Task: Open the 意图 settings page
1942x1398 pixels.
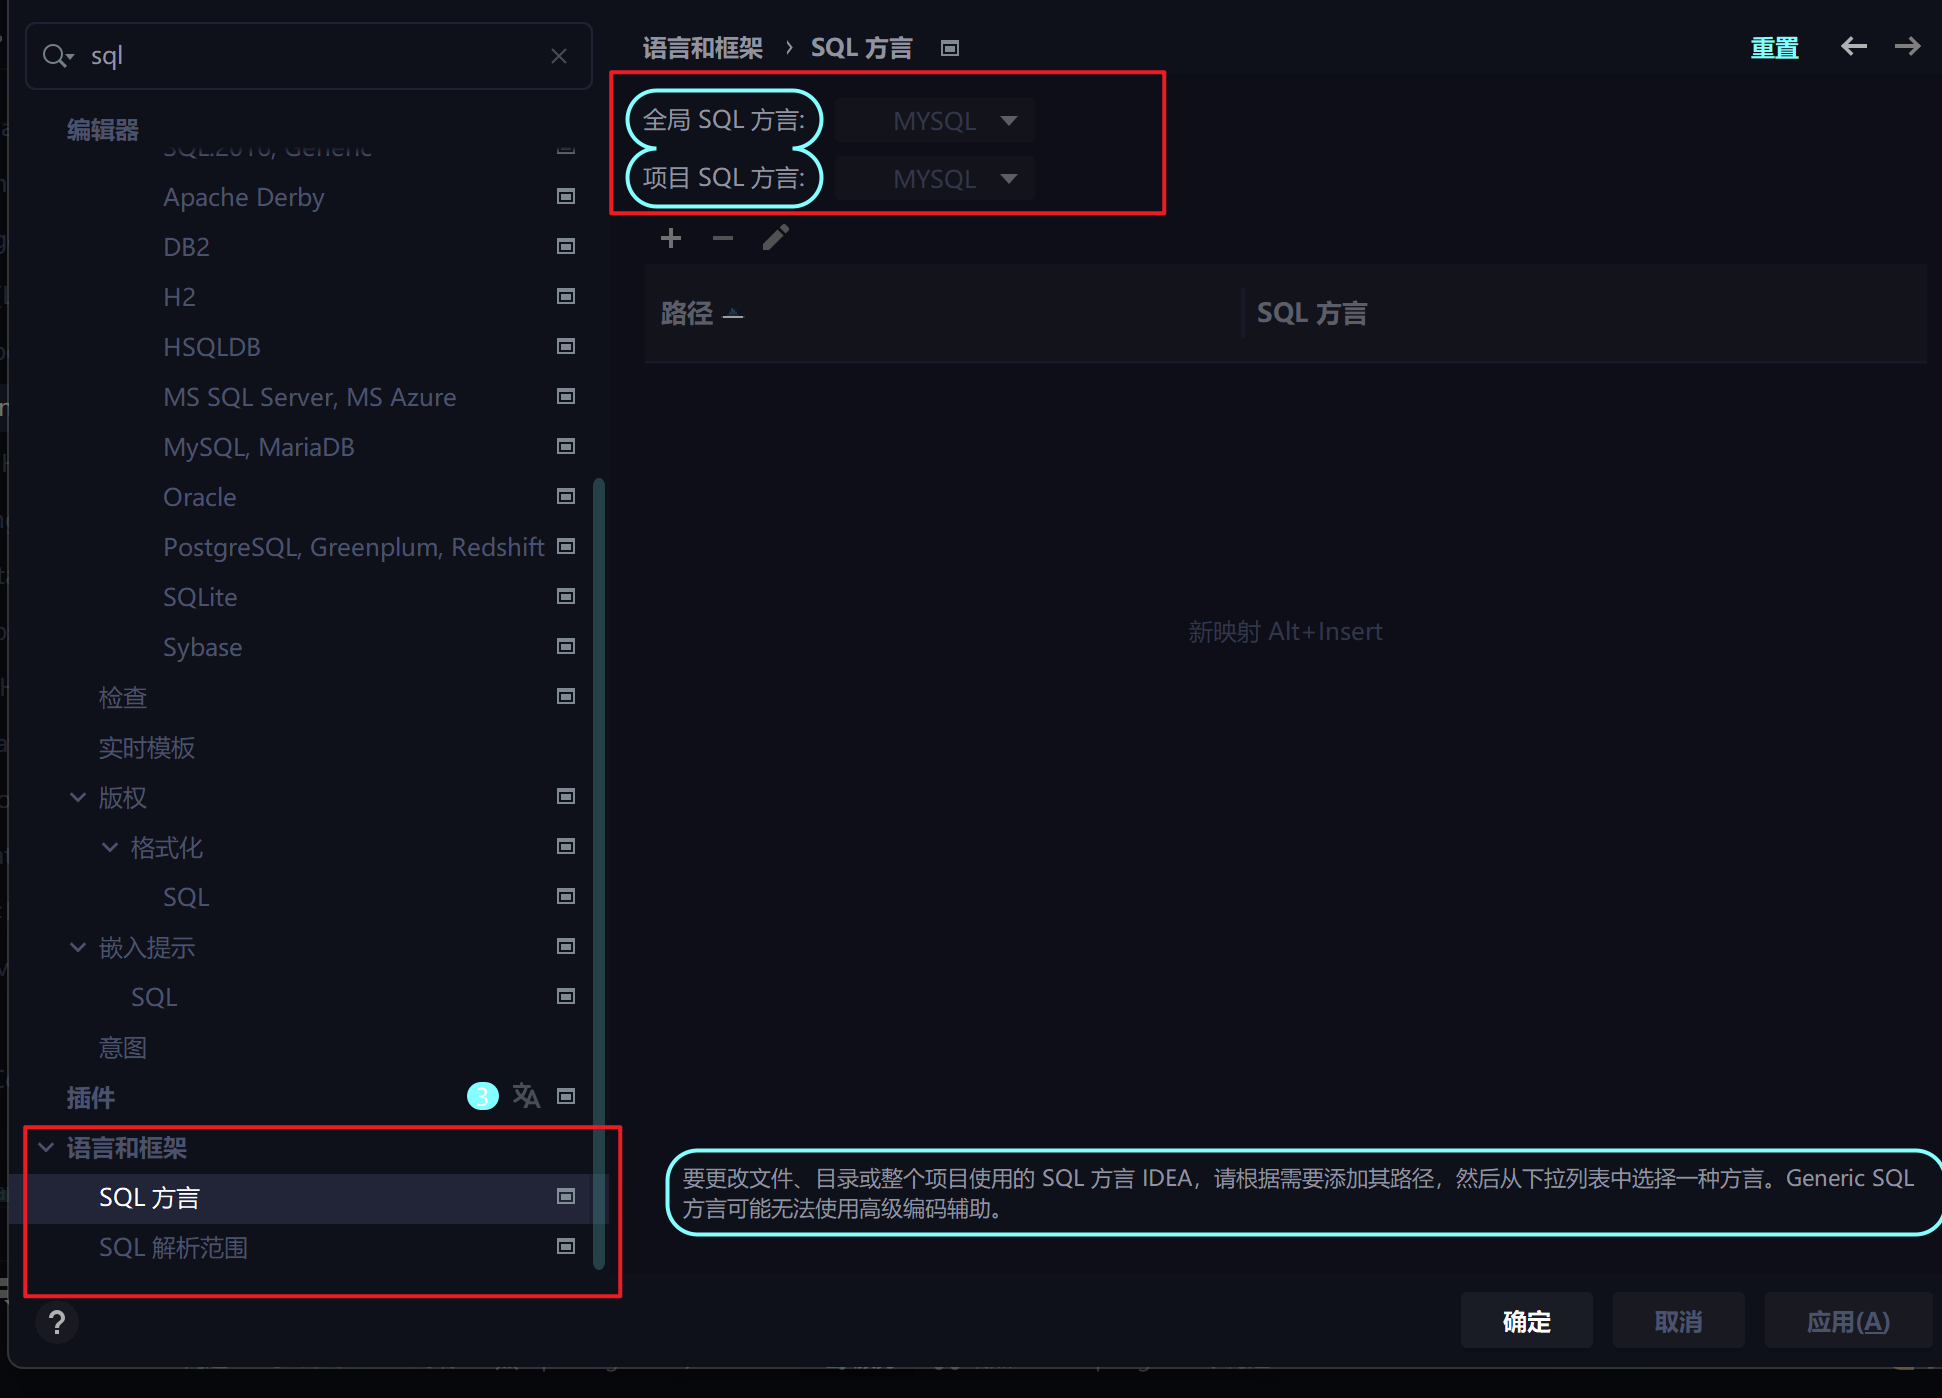Action: (x=123, y=1047)
